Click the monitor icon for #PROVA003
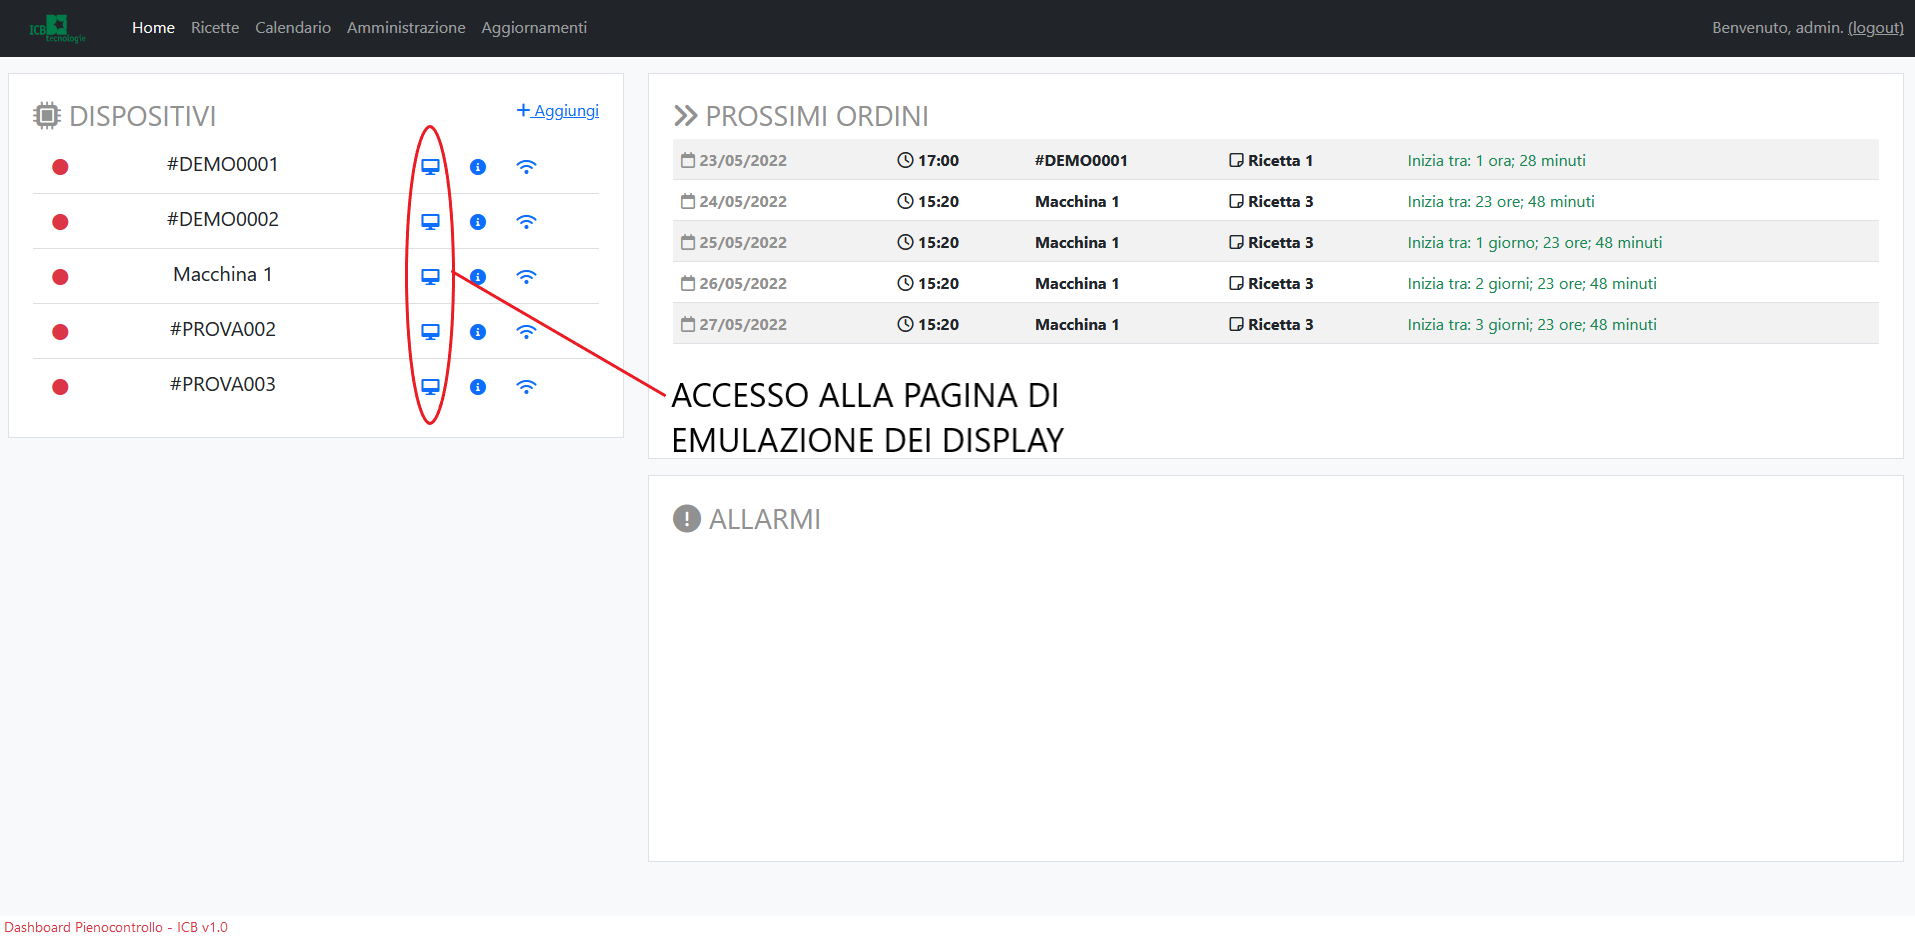The width and height of the screenshot is (1915, 950). (x=430, y=387)
